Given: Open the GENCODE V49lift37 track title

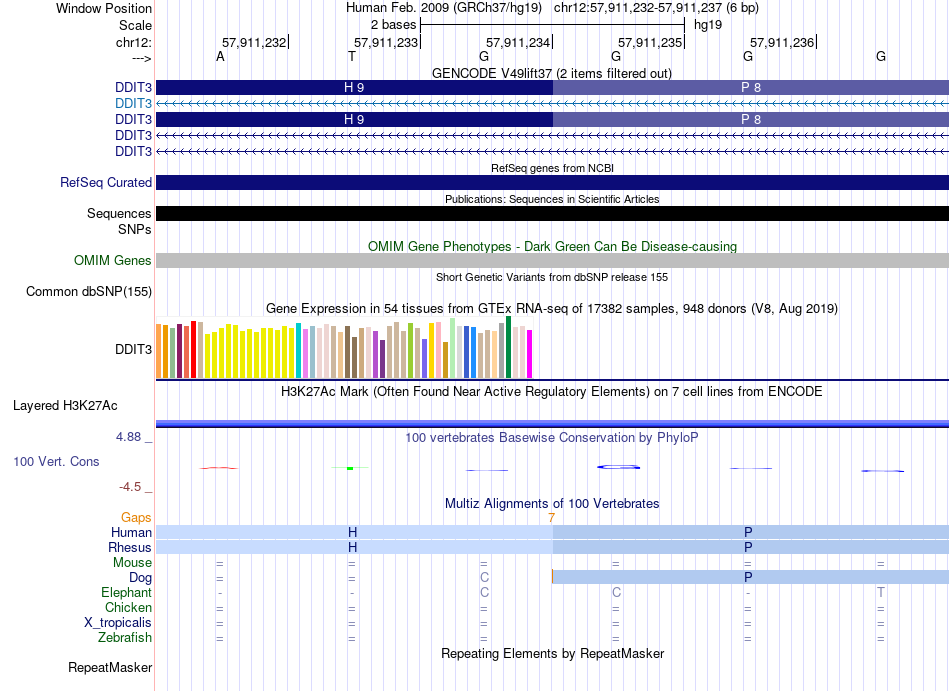Looking at the screenshot, I should (552, 73).
